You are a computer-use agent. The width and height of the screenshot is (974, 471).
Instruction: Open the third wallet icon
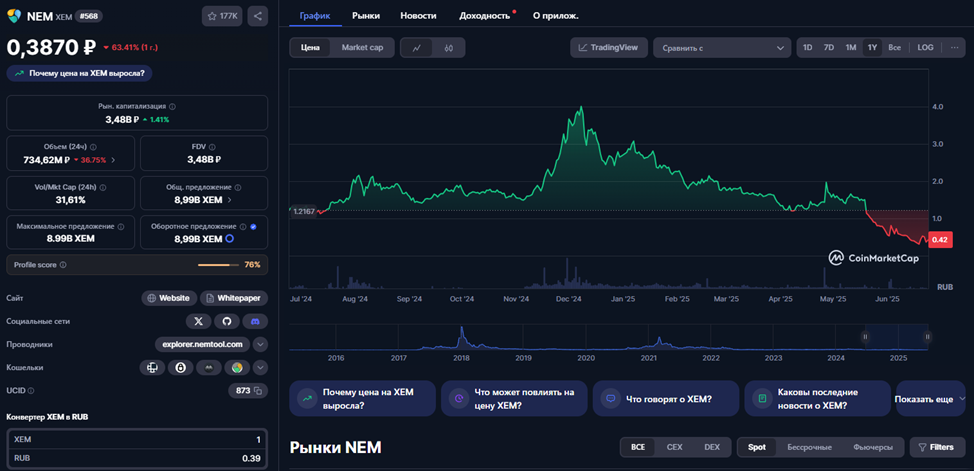209,367
